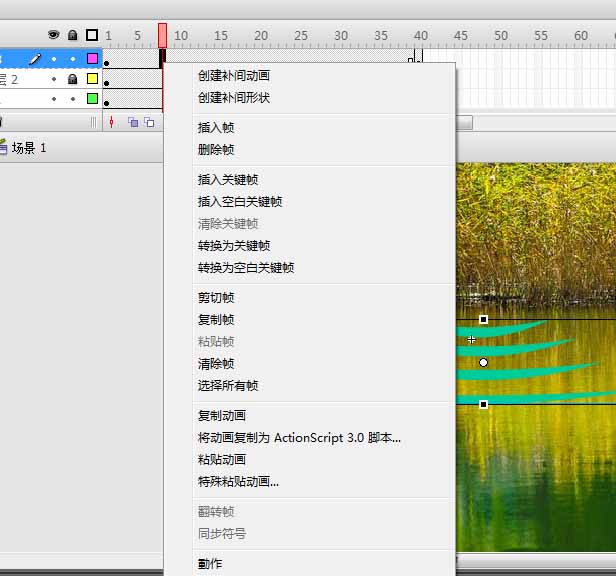Click the pencil icon on the selected layer
The width and height of the screenshot is (616, 576).
pyautogui.click(x=35, y=59)
